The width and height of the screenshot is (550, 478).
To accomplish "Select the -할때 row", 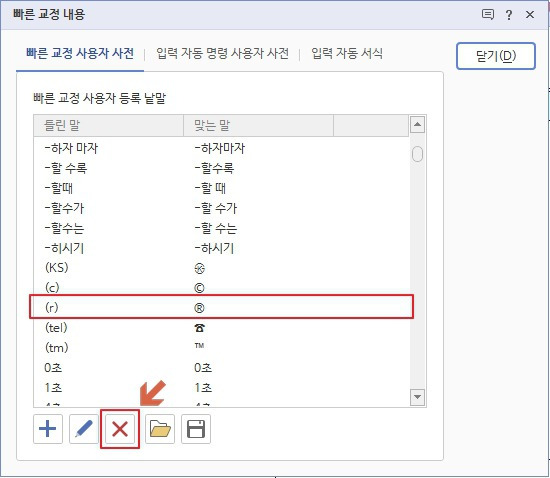I will click(221, 188).
